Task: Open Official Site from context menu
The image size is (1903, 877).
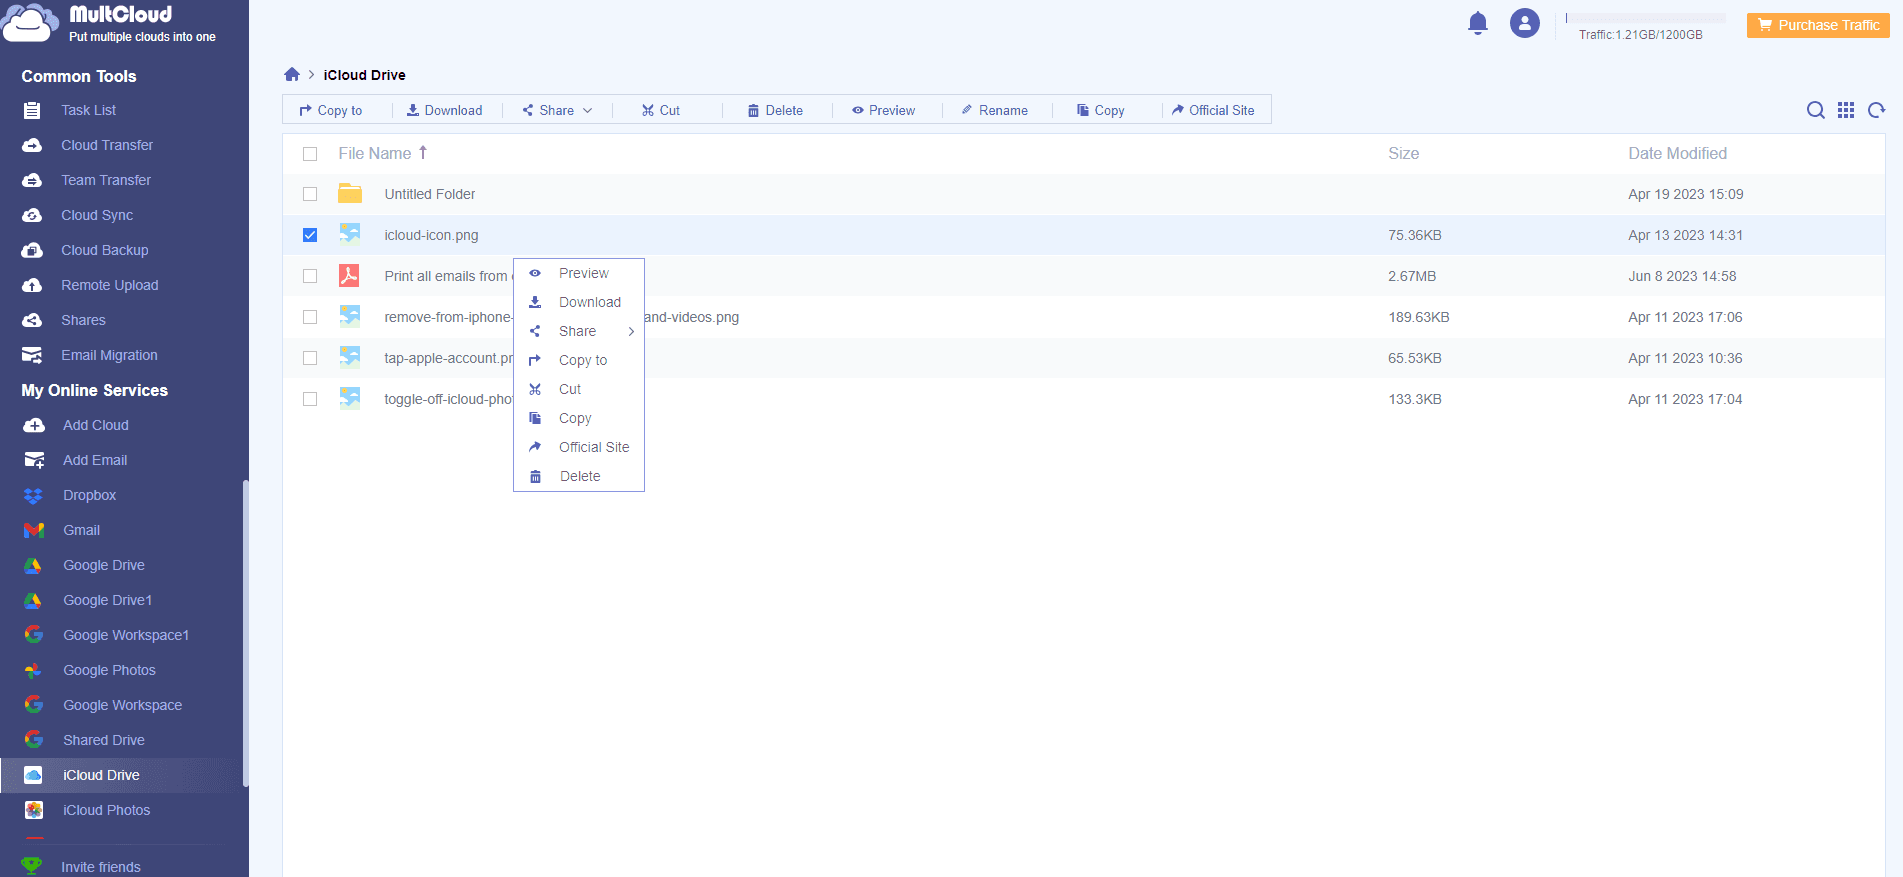Action: pos(579,447)
